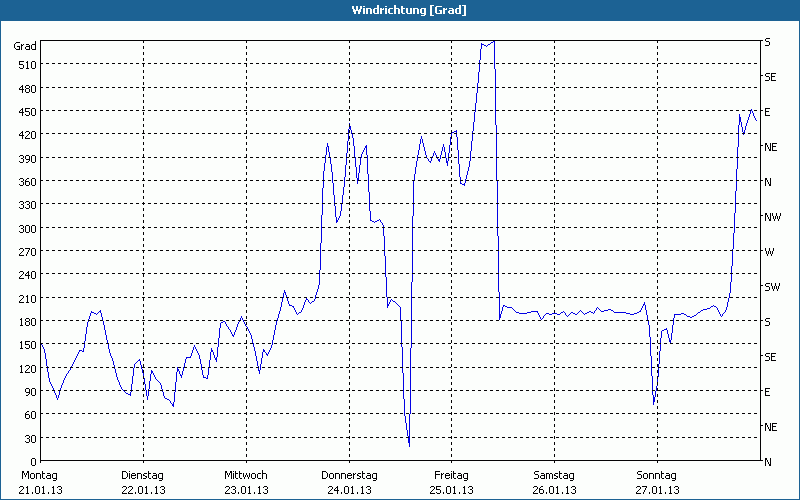
Task: Click the 270 y-axis value
Action: 28,252
